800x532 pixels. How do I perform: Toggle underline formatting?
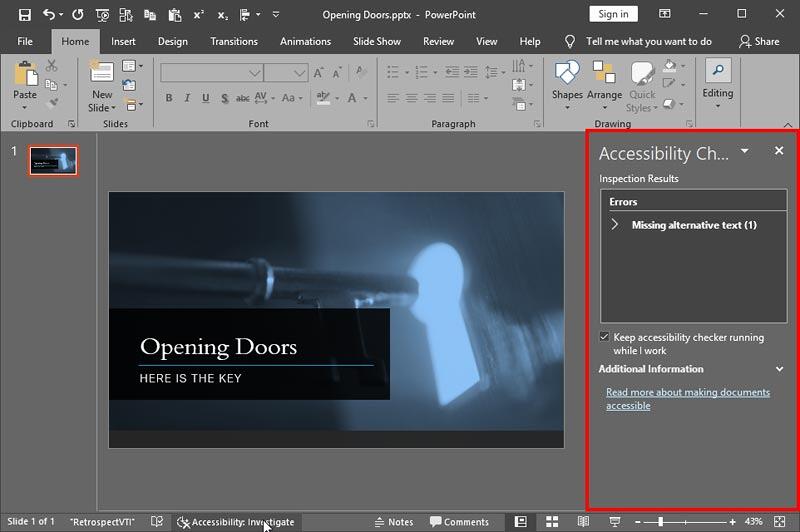pyautogui.click(x=206, y=98)
